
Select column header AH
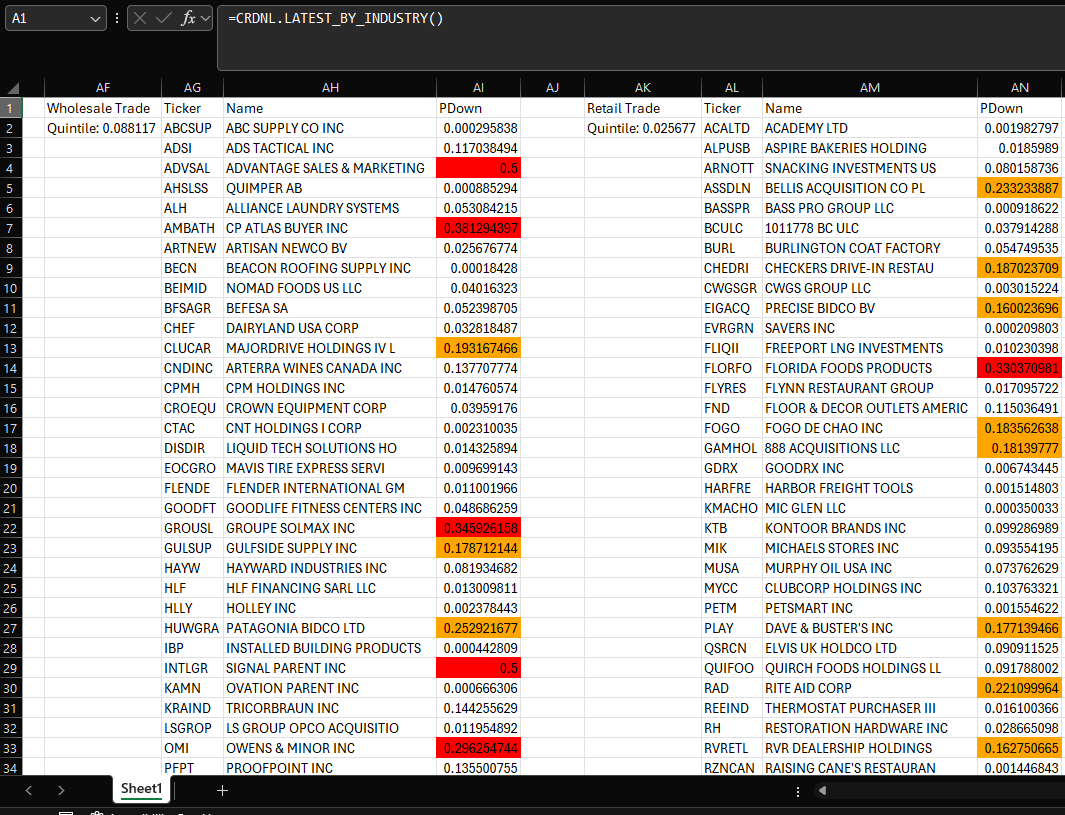(x=330, y=88)
